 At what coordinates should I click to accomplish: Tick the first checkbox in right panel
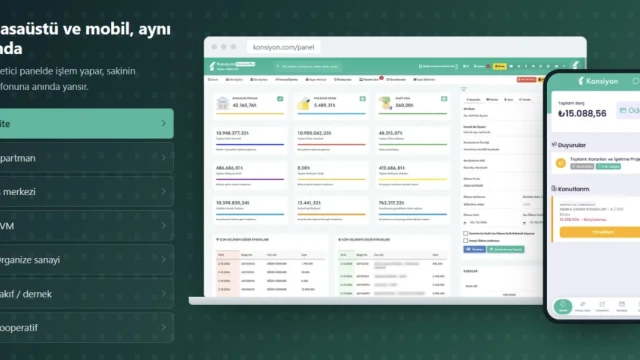(465, 233)
